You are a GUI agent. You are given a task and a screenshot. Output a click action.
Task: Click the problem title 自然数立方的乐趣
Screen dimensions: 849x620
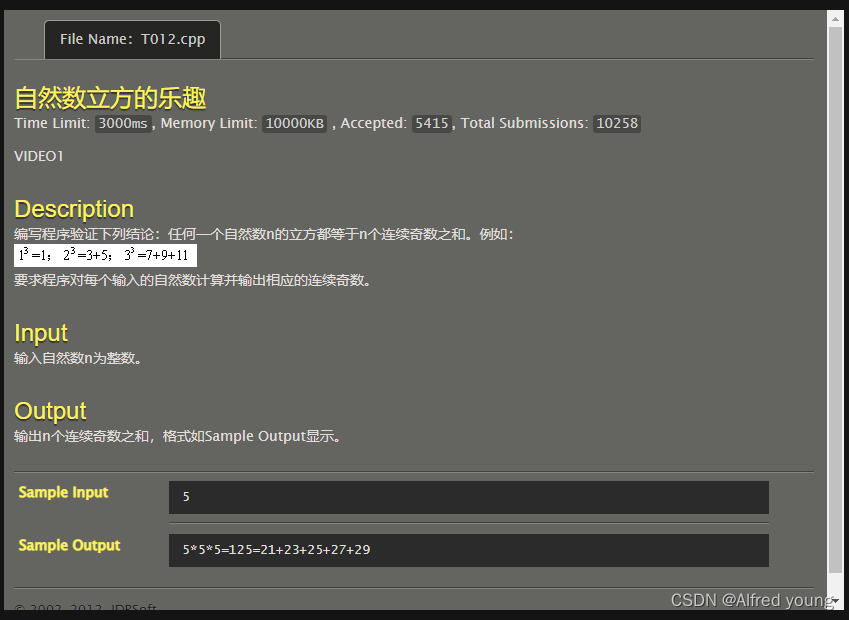point(107,98)
